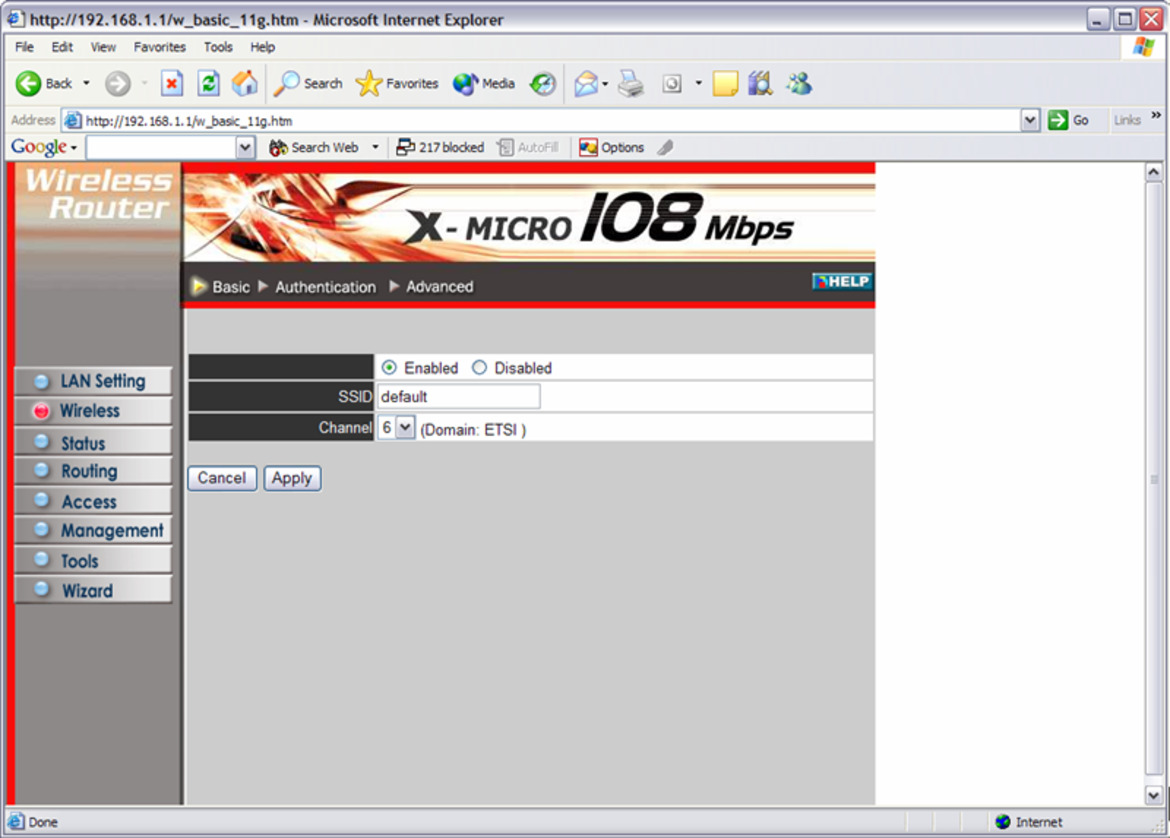Click the scrollbar up arrow
1170x838 pixels.
point(1154,172)
